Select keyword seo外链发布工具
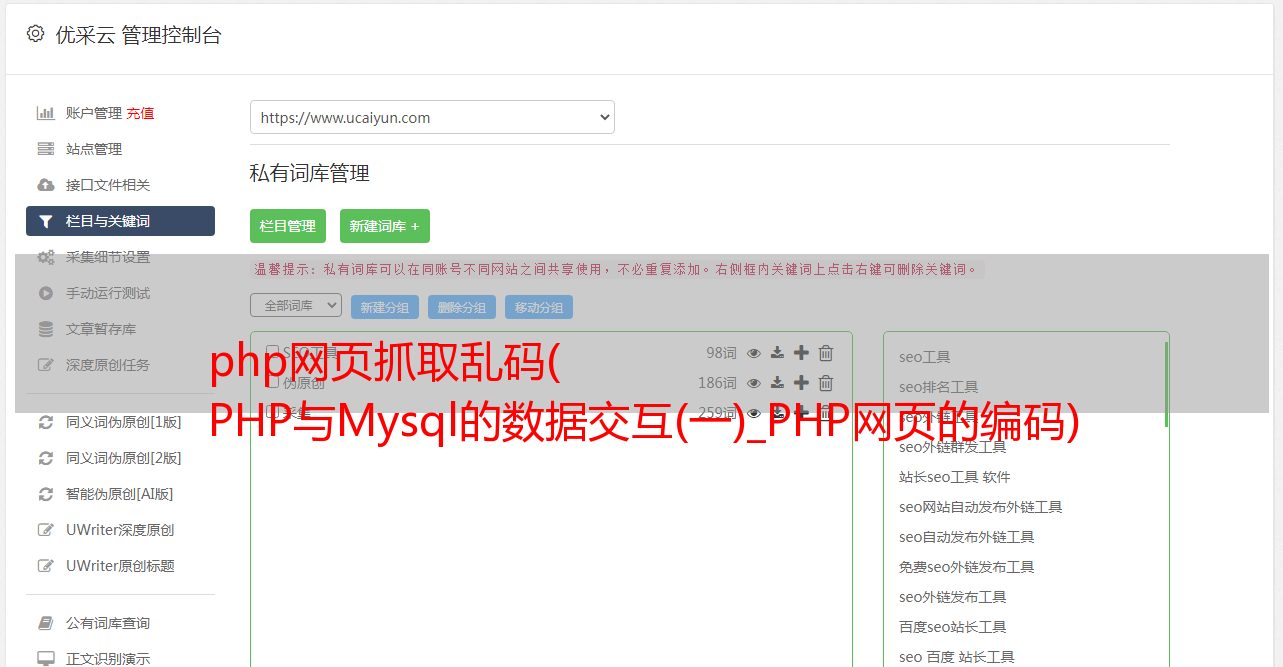The width and height of the screenshot is (1283, 667). 953,597
